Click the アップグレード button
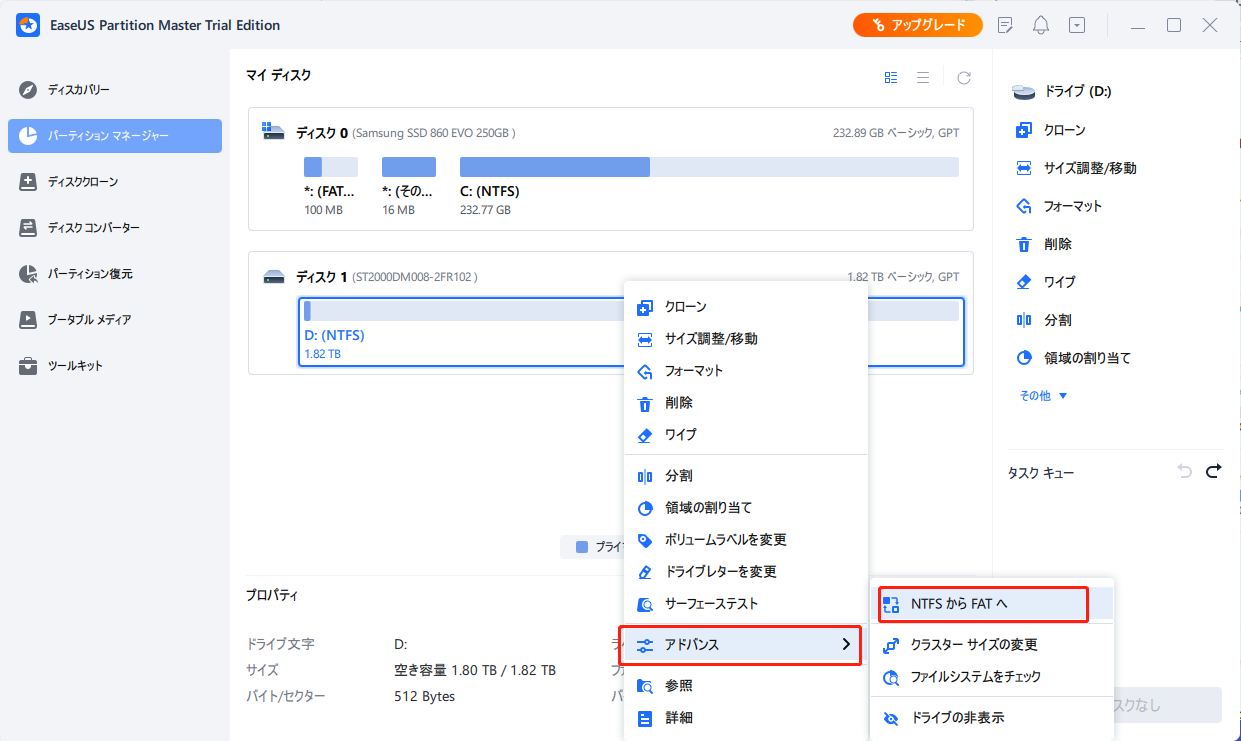The height and width of the screenshot is (741, 1241). (x=918, y=25)
